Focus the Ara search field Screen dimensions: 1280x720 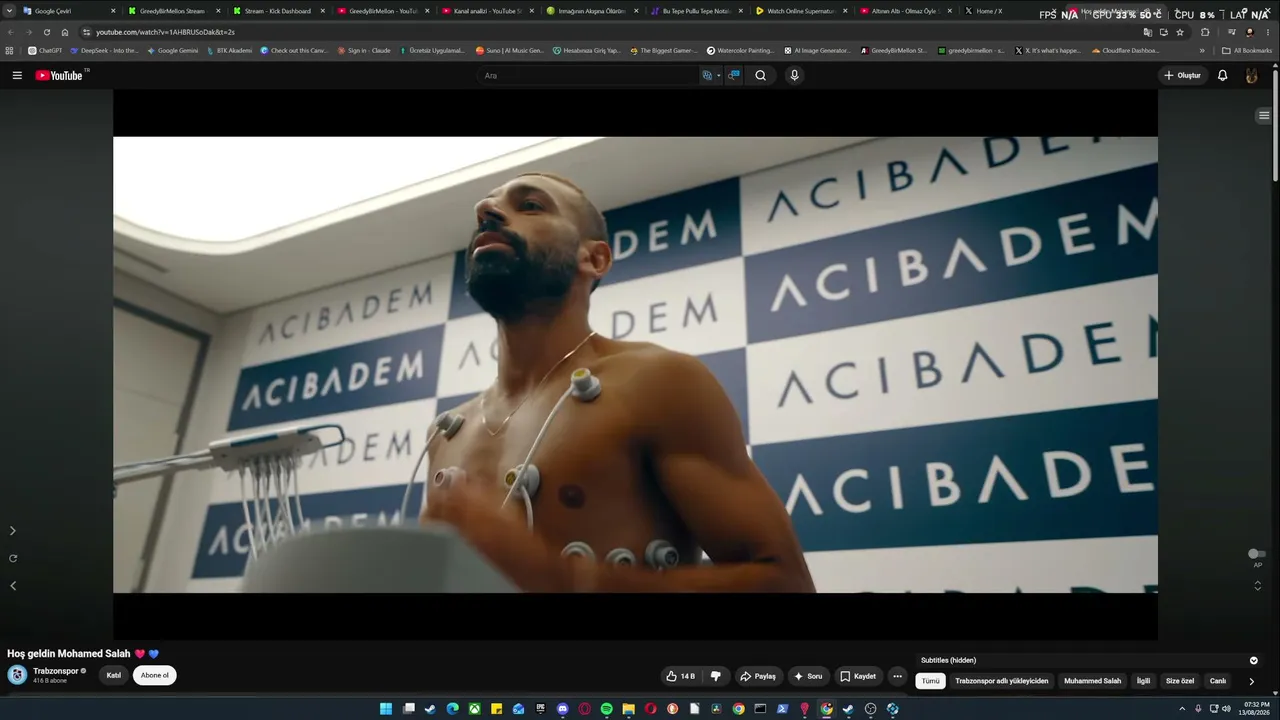pos(590,75)
